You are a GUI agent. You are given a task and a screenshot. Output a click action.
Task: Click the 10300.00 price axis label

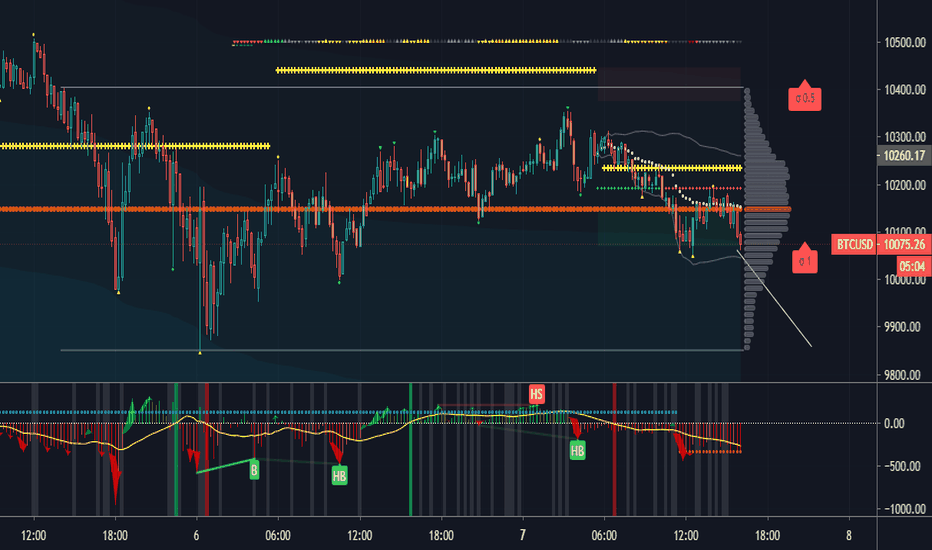pos(905,137)
